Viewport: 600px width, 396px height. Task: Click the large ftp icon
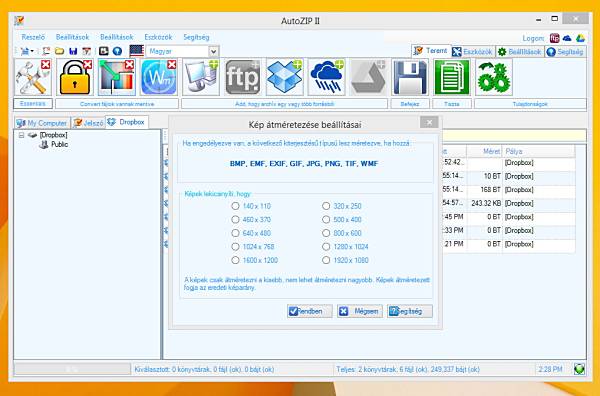[x=243, y=77]
